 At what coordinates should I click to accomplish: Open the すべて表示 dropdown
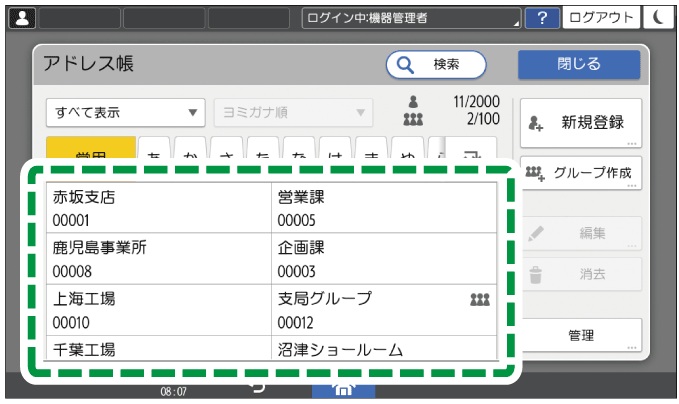pyautogui.click(x=126, y=113)
